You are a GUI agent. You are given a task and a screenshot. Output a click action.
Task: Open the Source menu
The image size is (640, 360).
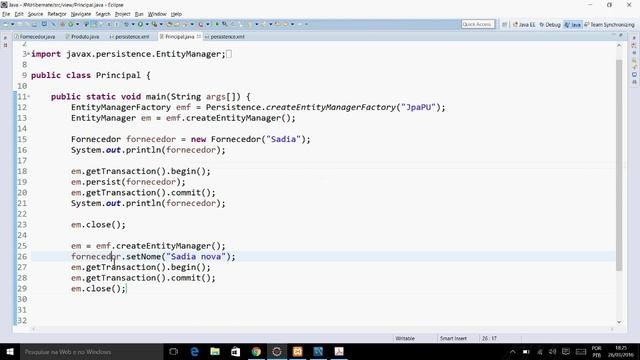[35, 14]
